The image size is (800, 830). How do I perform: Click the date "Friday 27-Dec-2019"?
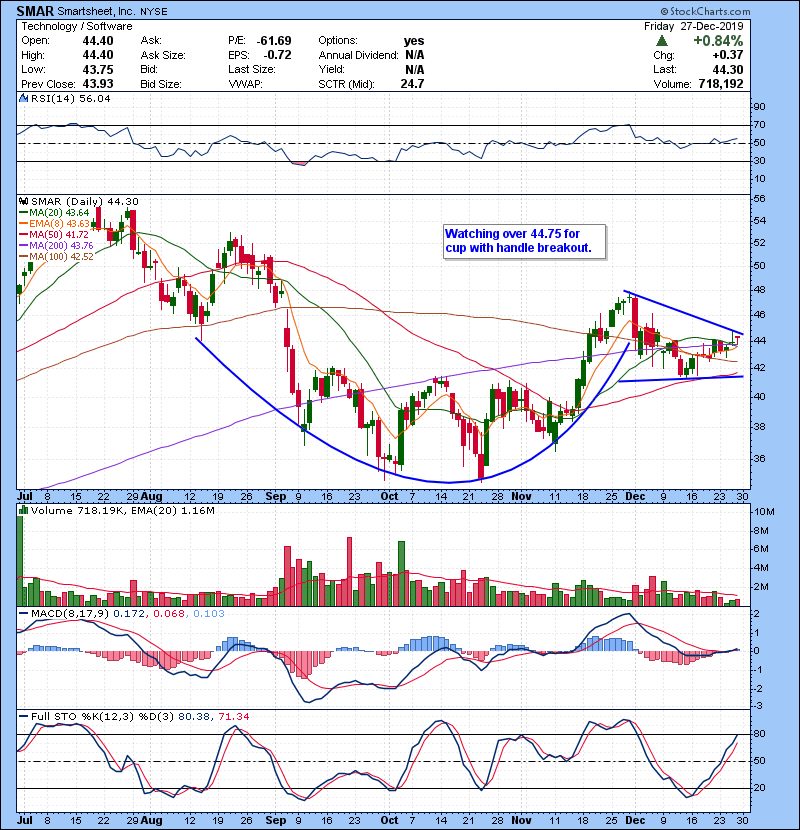(x=694, y=26)
